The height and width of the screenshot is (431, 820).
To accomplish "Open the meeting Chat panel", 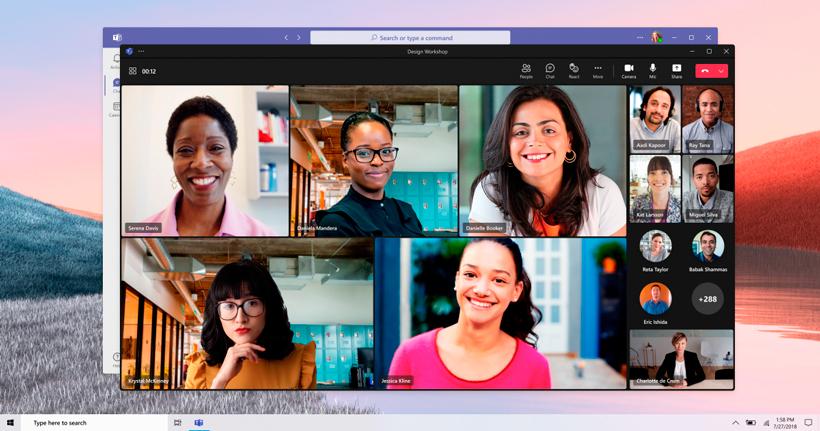I will coord(550,70).
